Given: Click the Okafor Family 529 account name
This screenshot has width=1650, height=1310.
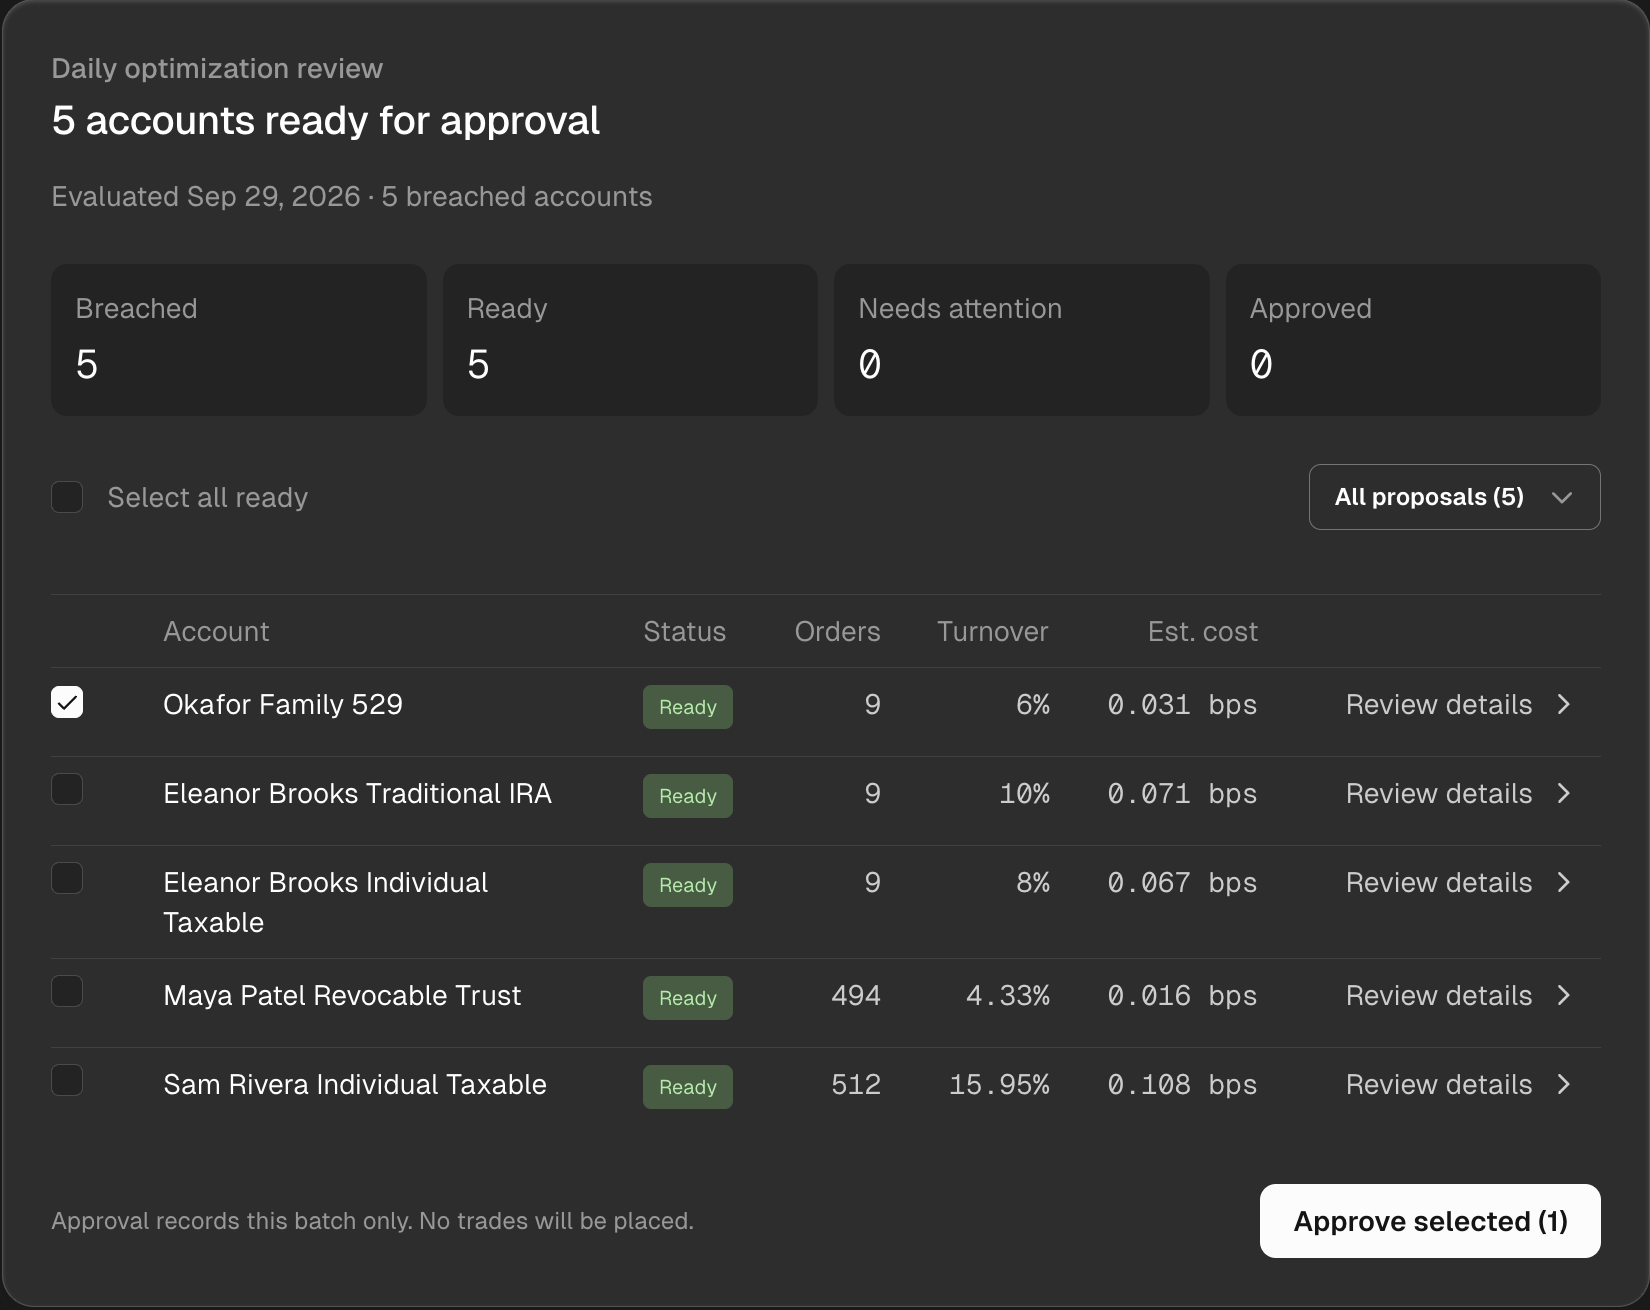Looking at the screenshot, I should pos(283,705).
